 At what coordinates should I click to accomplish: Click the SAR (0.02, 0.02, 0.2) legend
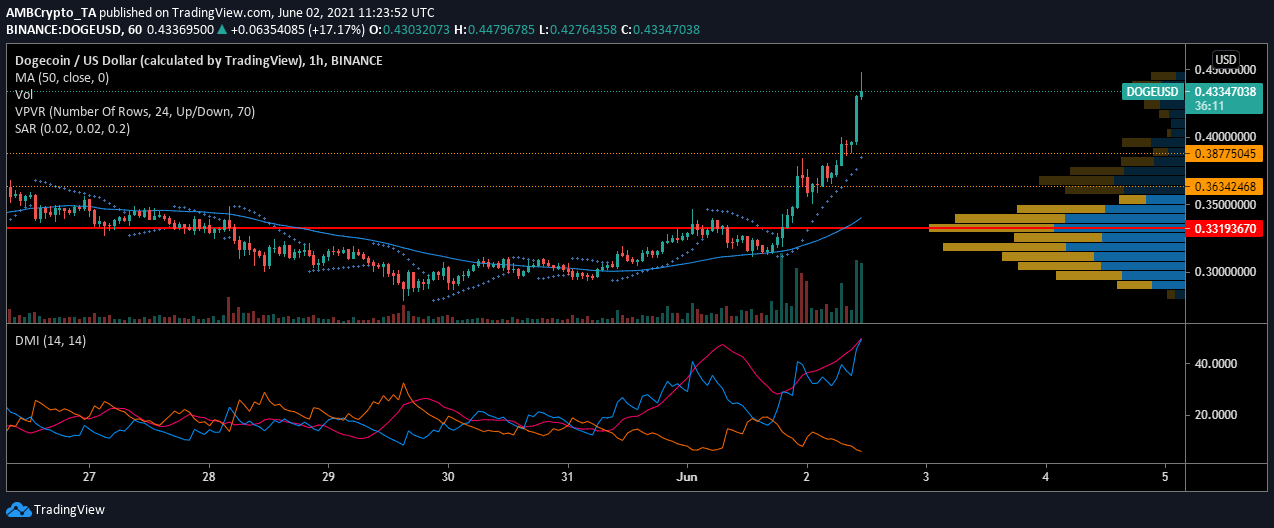[70, 128]
